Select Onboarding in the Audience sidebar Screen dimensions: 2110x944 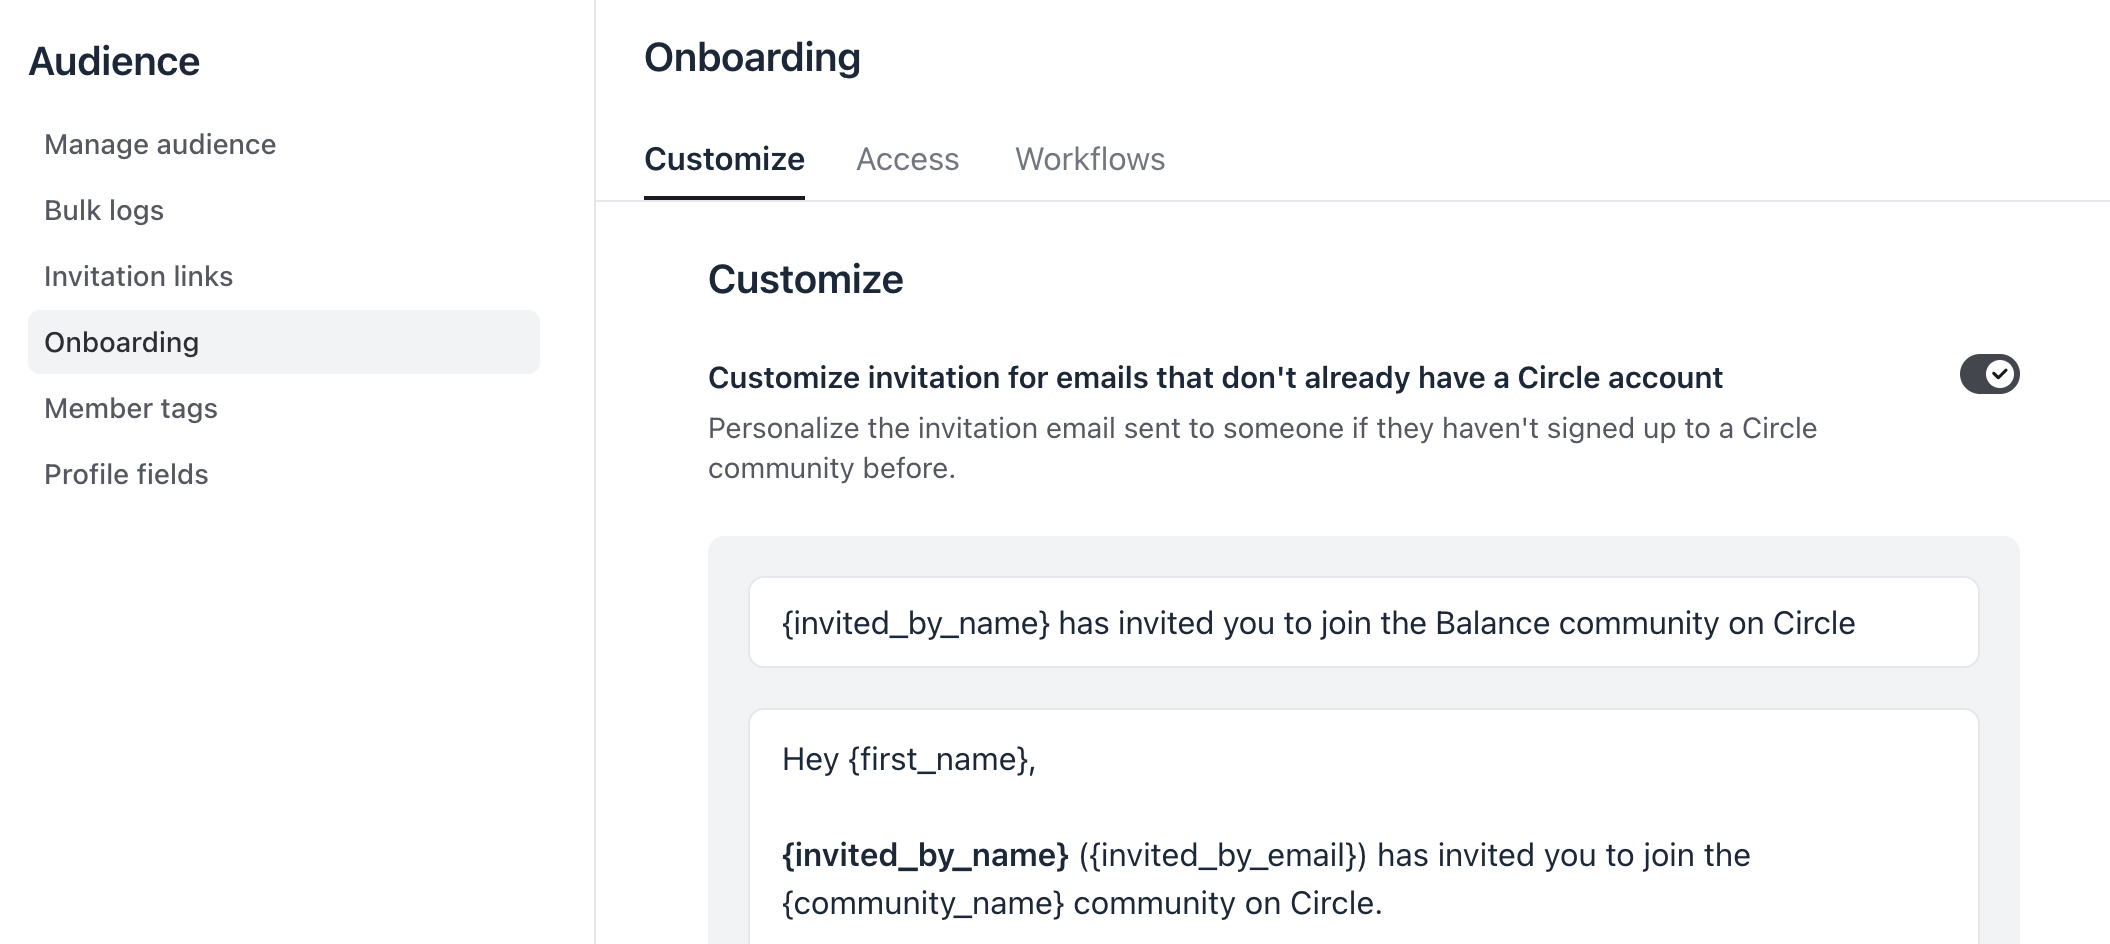click(284, 342)
